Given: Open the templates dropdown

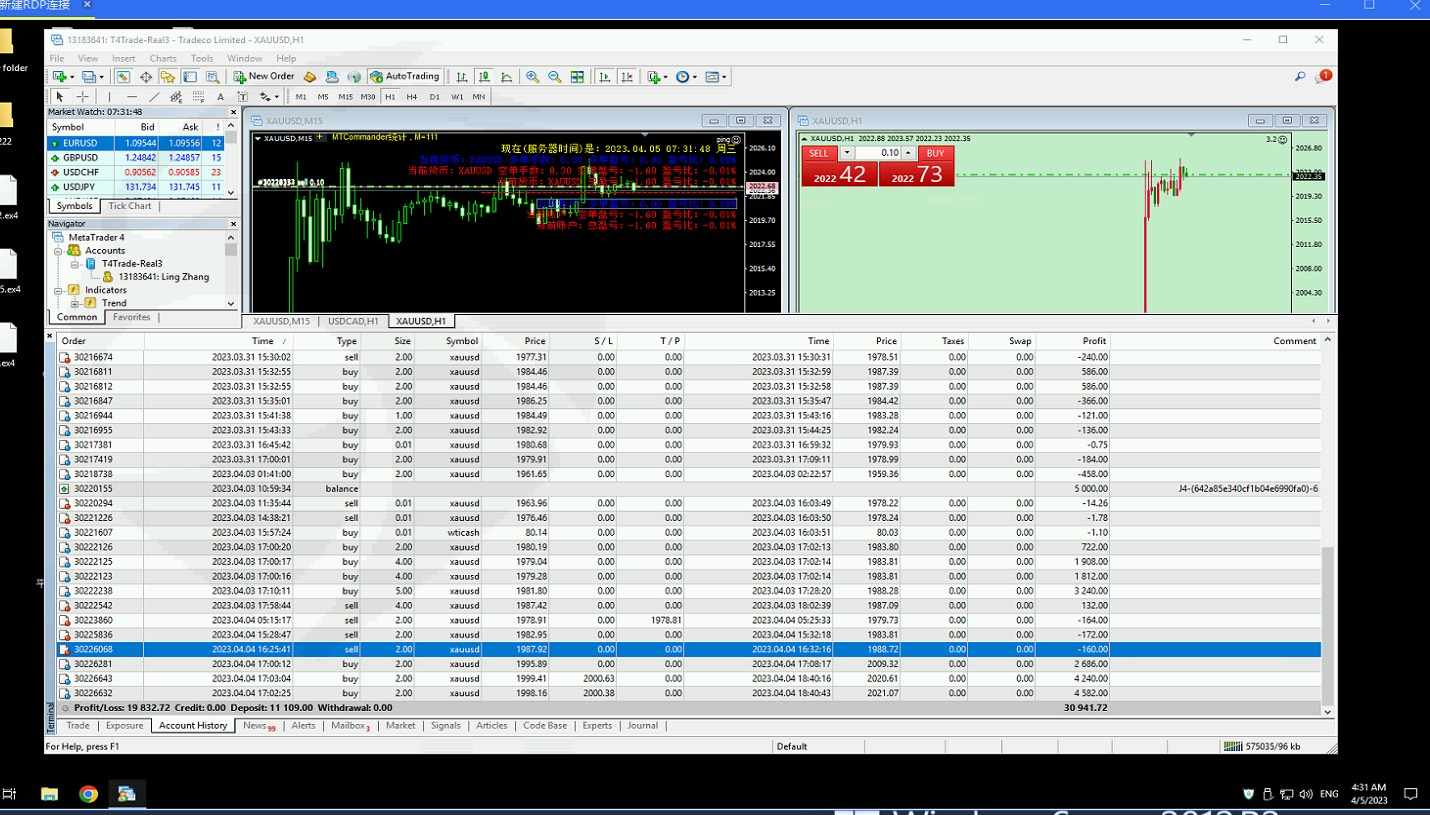Looking at the screenshot, I should [x=716, y=76].
